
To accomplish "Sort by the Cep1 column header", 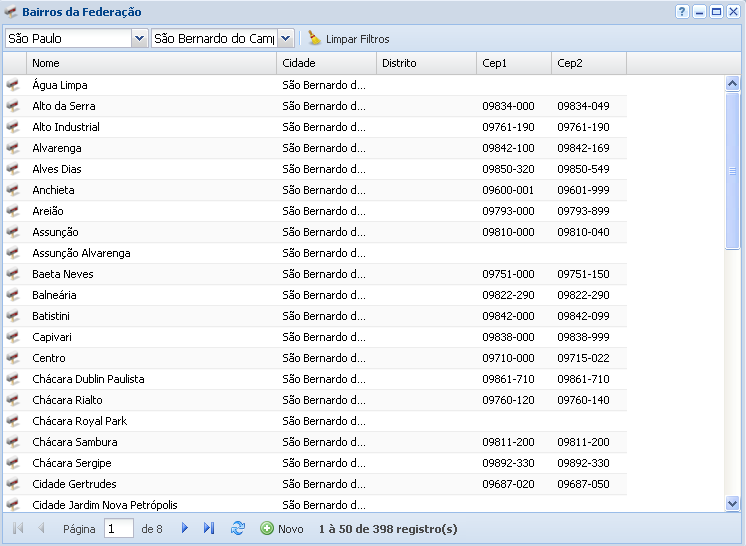I will click(x=513, y=63).
